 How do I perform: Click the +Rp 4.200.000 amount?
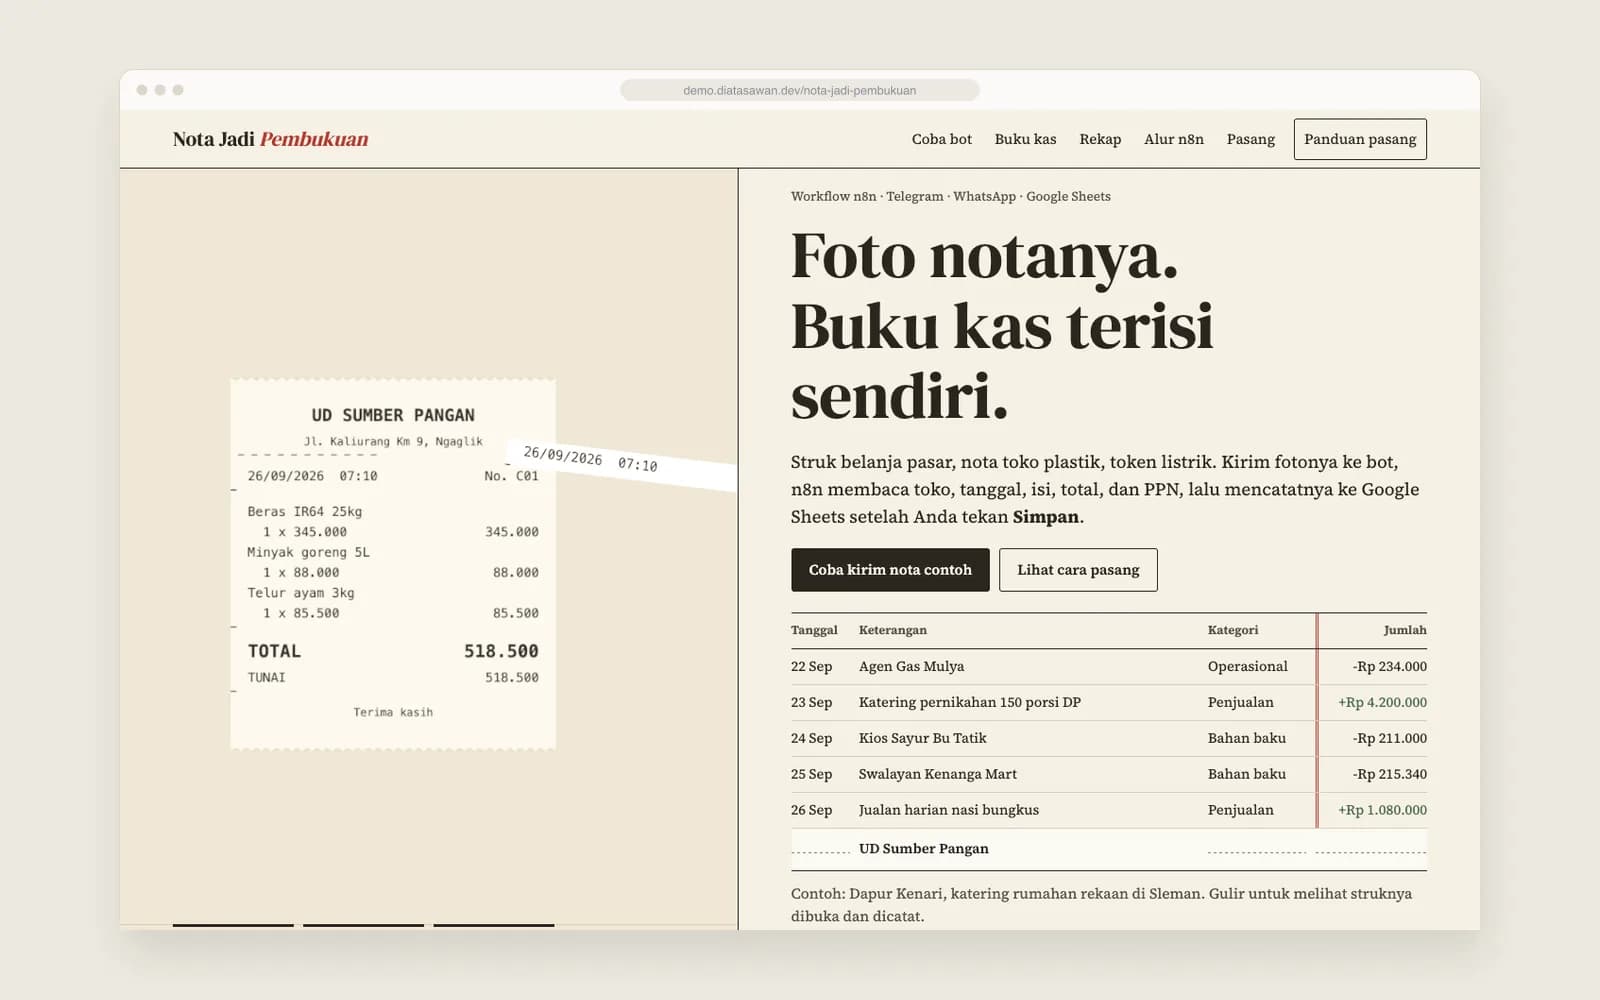coord(1382,702)
